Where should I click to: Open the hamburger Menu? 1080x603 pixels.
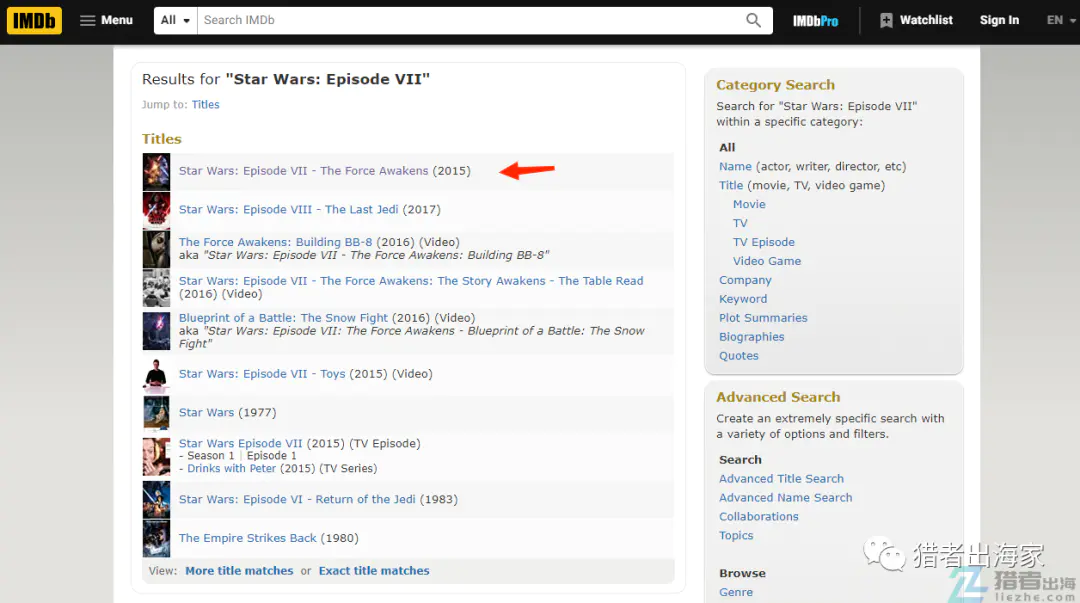pyautogui.click(x=106, y=20)
